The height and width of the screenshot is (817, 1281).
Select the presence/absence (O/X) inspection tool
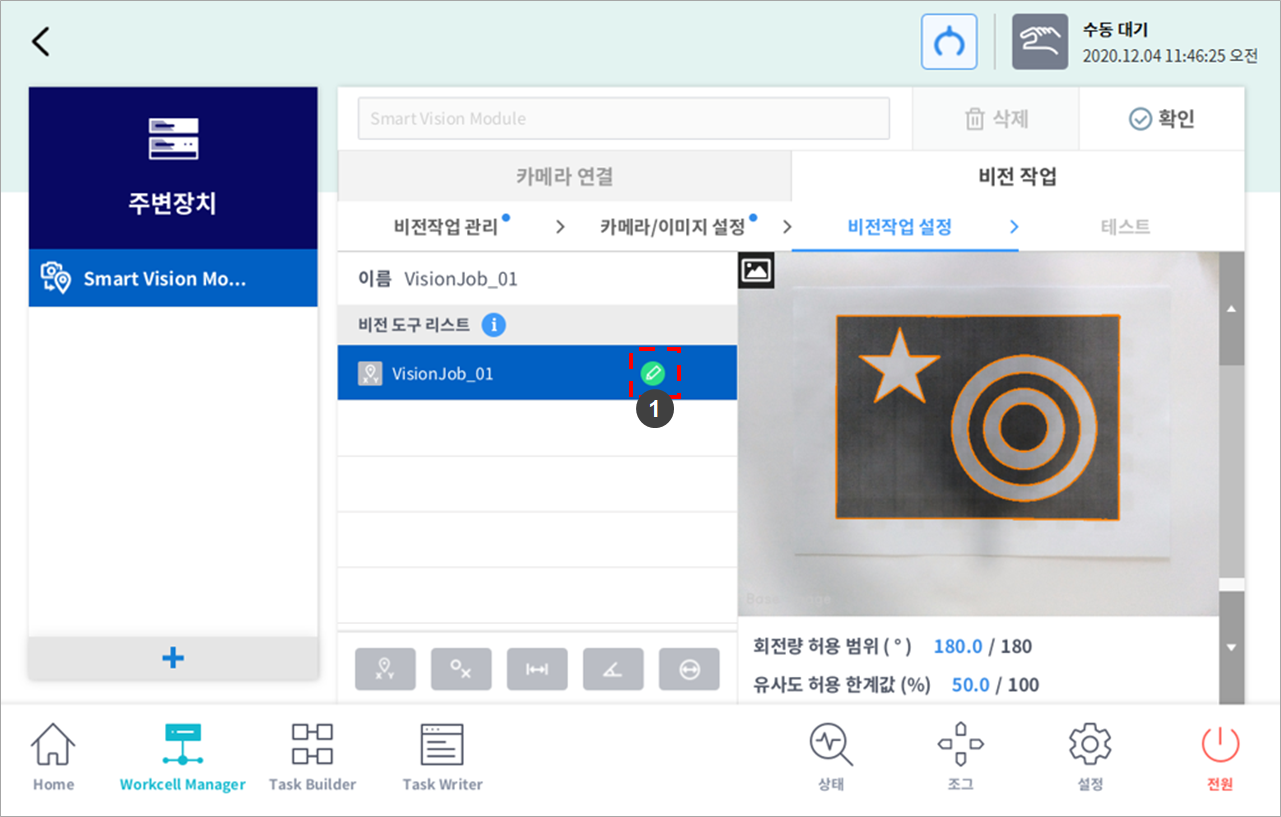461,670
